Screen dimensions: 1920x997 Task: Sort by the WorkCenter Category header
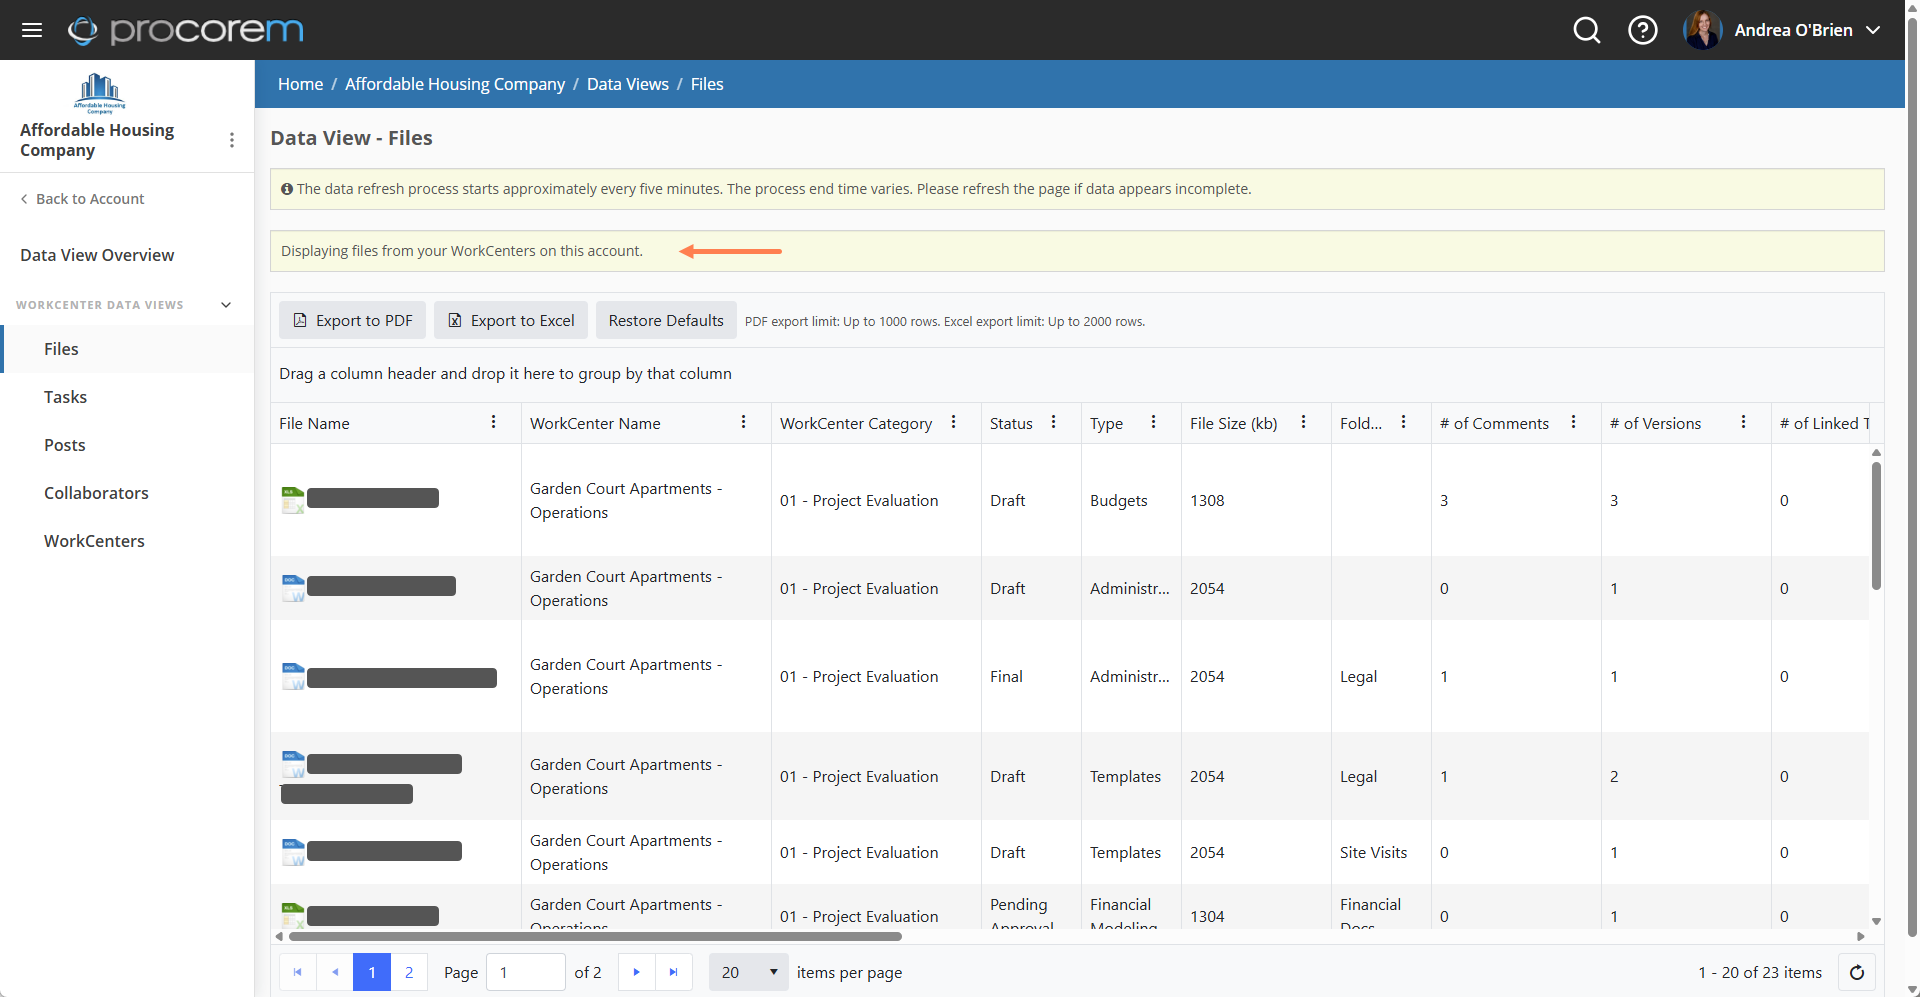point(856,423)
